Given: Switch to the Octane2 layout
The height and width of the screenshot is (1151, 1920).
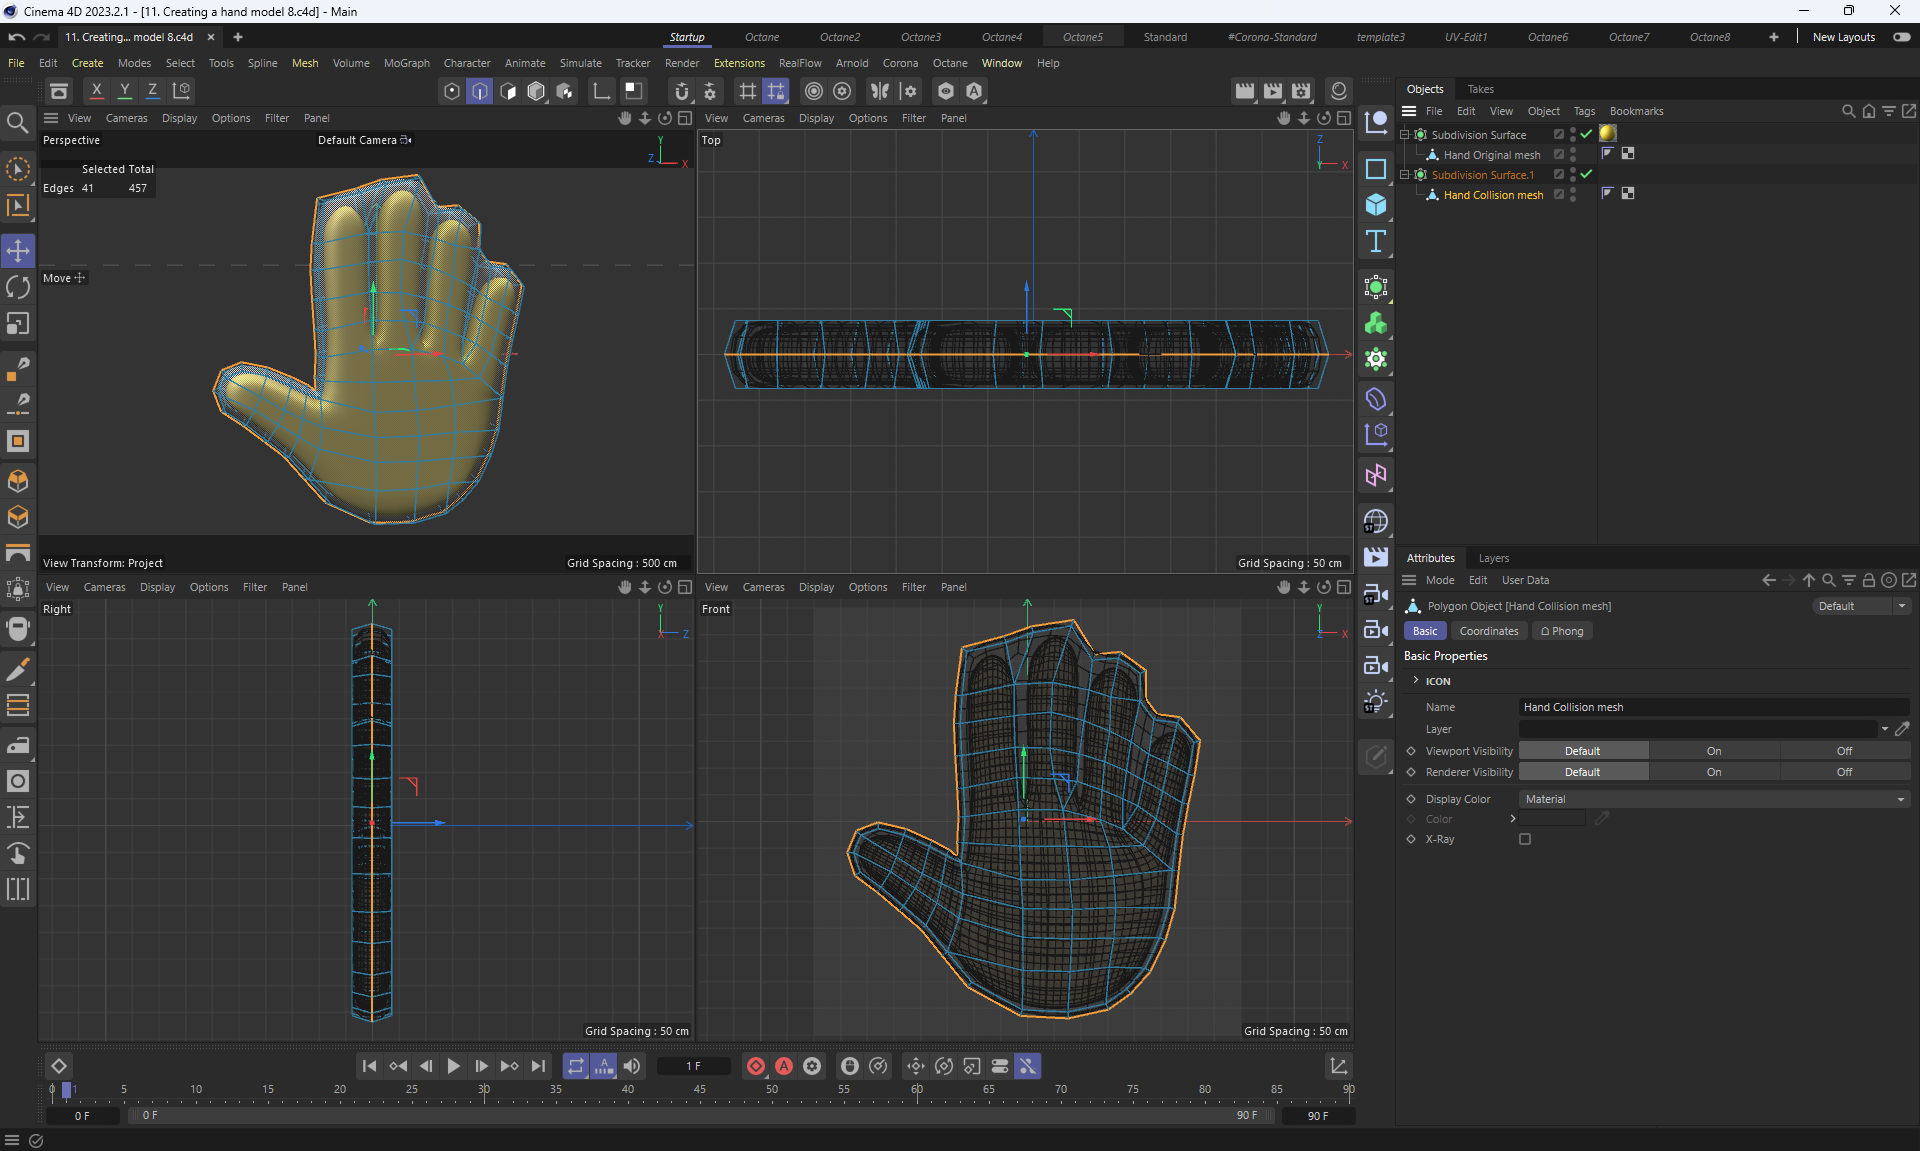Looking at the screenshot, I should click(x=839, y=37).
